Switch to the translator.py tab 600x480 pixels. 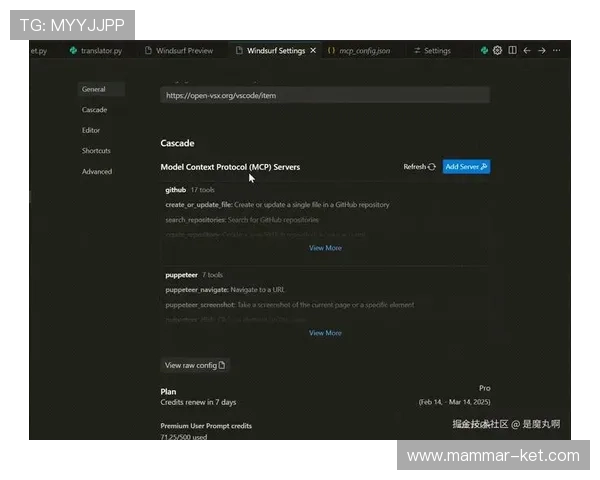pyautogui.click(x=96, y=50)
